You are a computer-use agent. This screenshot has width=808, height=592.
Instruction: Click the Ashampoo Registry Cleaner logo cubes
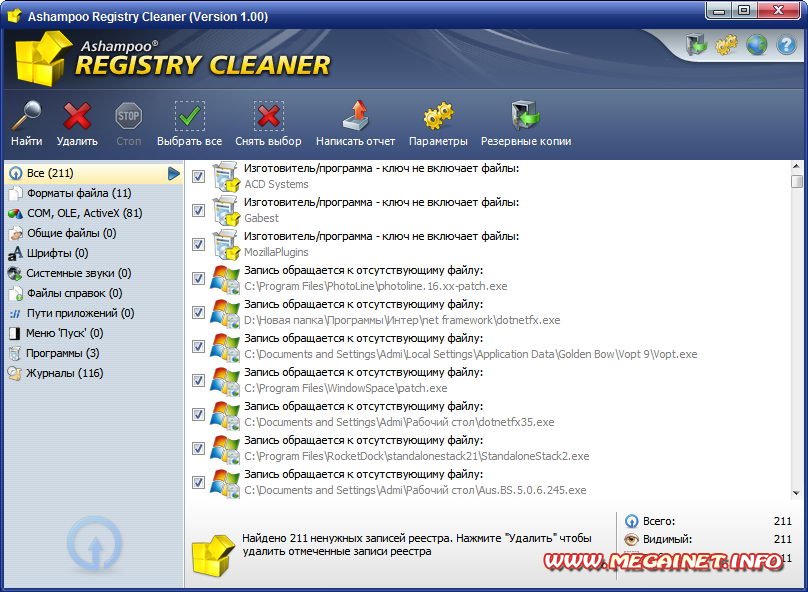click(44, 59)
